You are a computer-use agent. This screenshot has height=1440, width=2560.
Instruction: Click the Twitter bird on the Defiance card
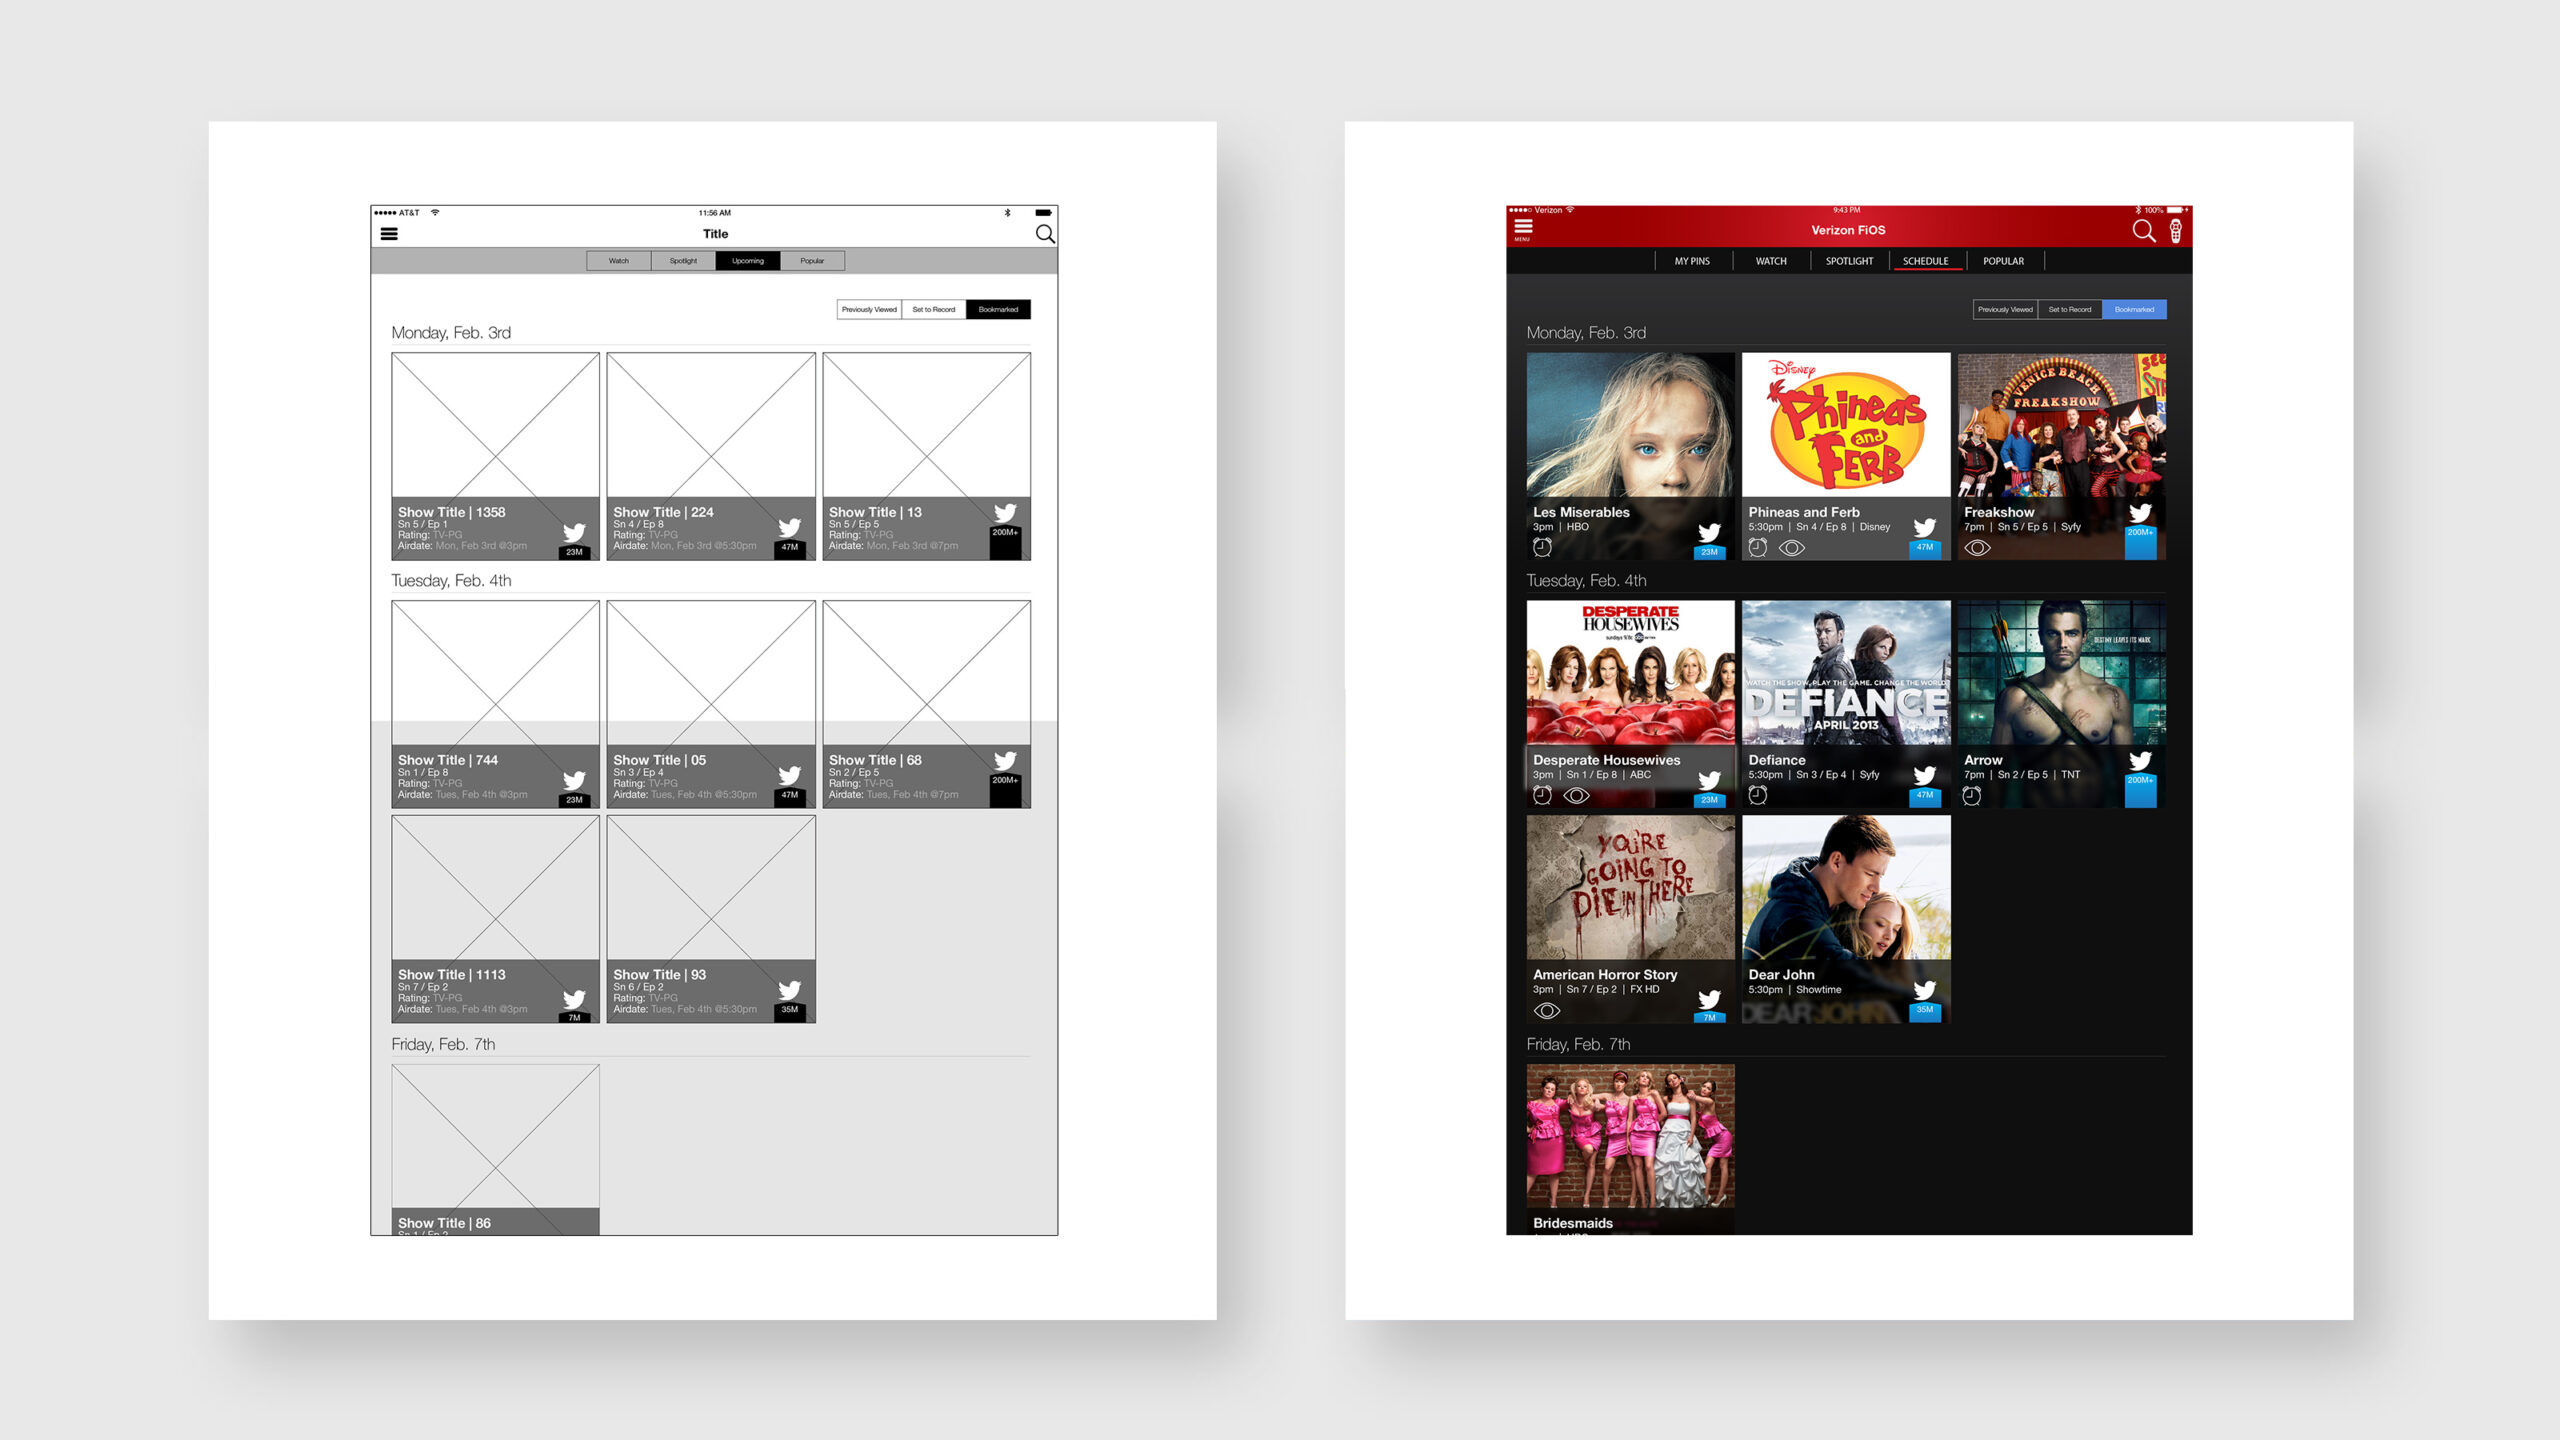point(1925,775)
